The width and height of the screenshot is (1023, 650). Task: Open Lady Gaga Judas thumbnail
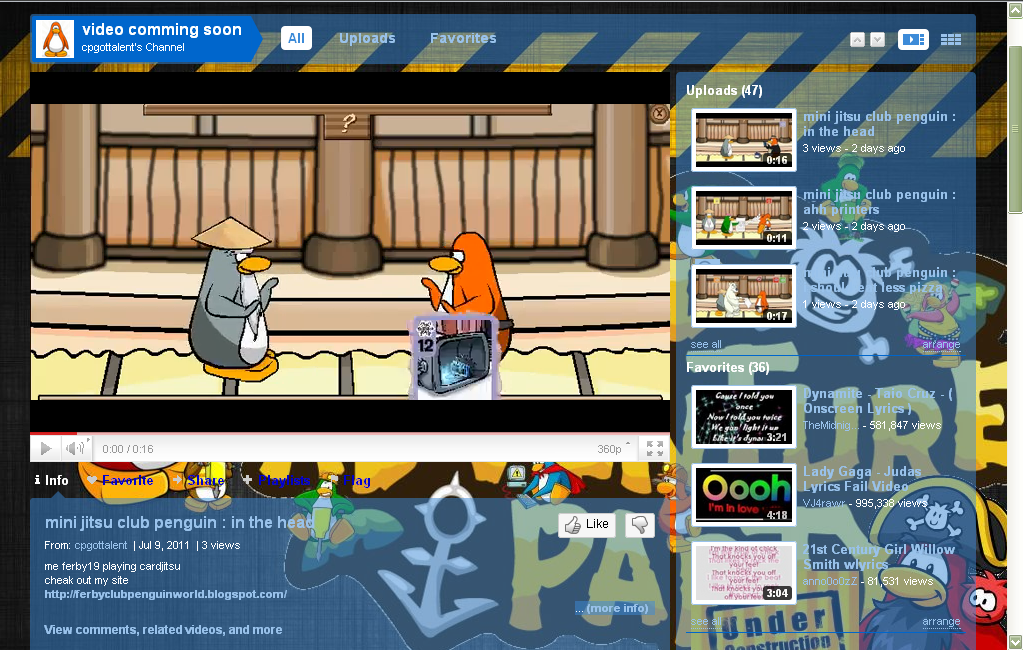coord(744,495)
